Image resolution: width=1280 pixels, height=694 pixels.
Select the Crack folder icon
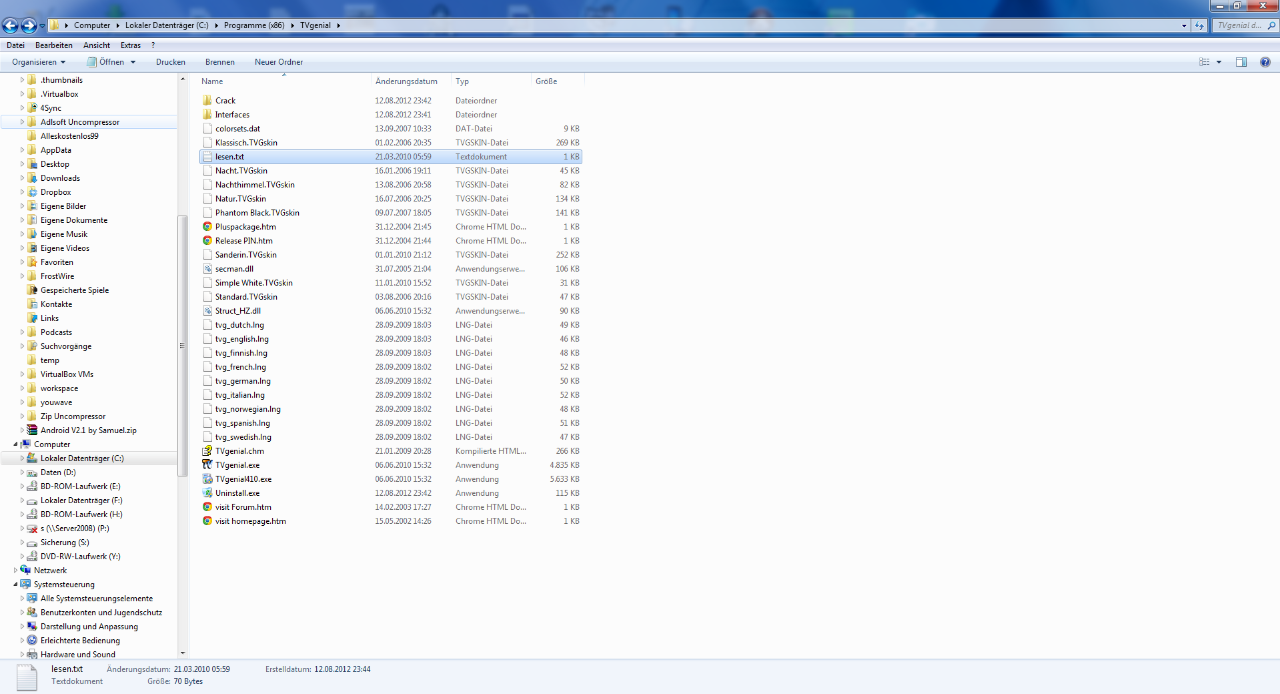coord(207,101)
